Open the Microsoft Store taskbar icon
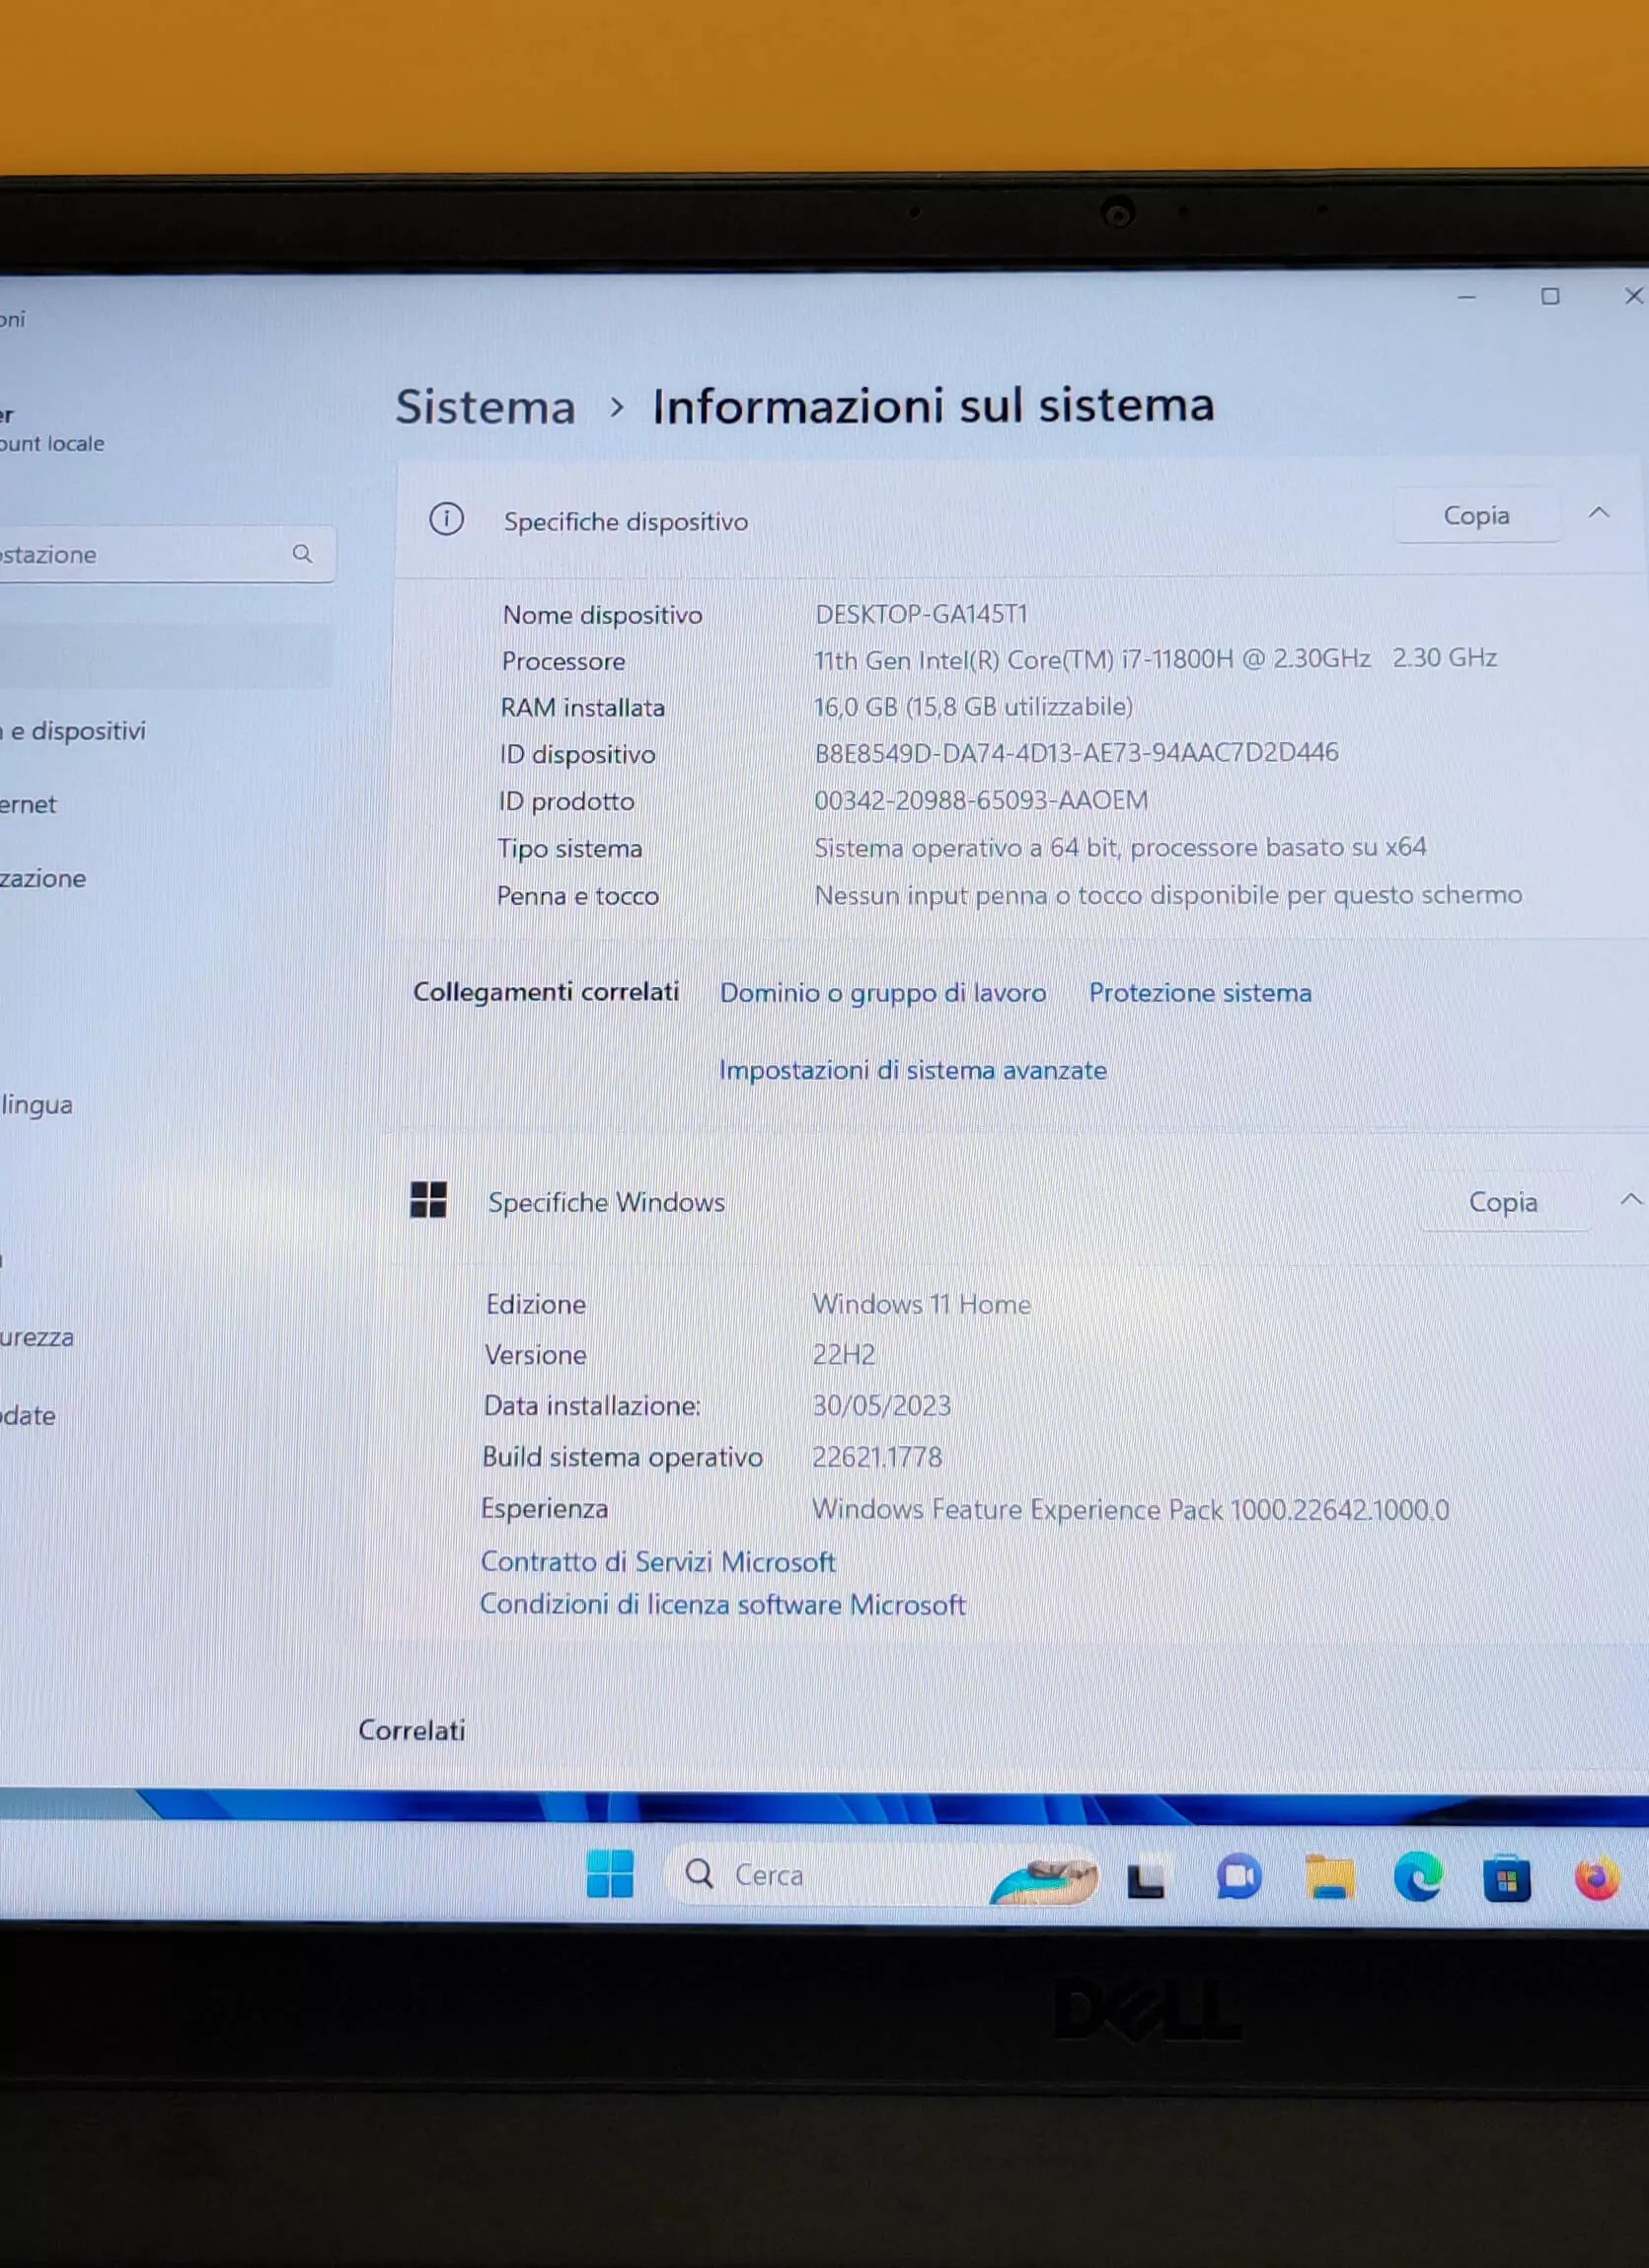 pyautogui.click(x=1506, y=1878)
